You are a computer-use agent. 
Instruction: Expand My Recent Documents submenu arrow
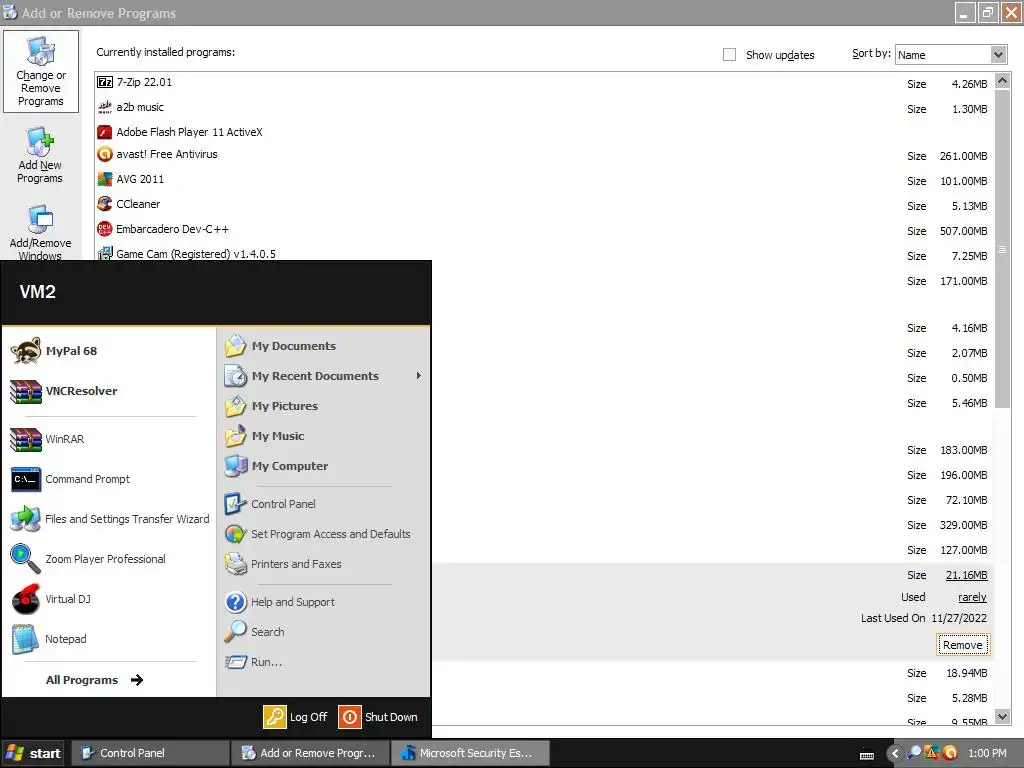tap(419, 376)
